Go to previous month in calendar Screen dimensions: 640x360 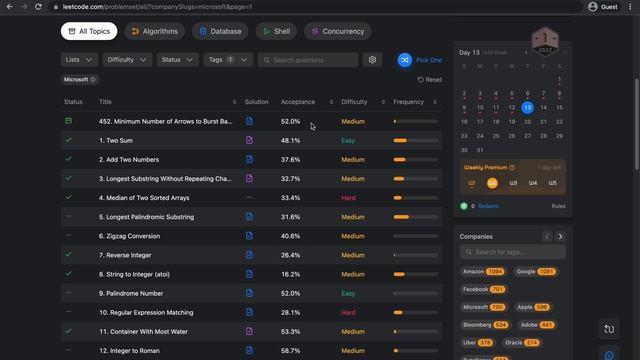(x=526, y=53)
